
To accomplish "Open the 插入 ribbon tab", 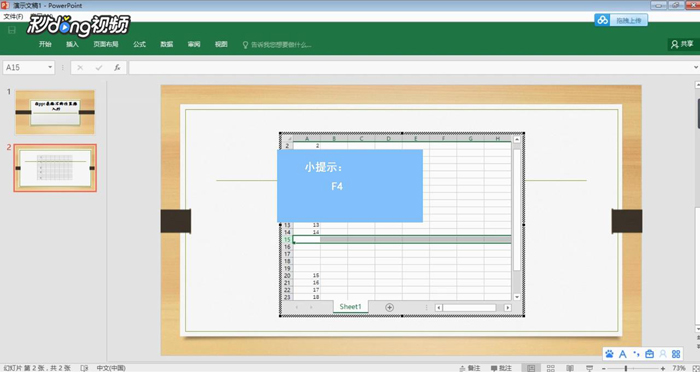I will click(x=72, y=44).
